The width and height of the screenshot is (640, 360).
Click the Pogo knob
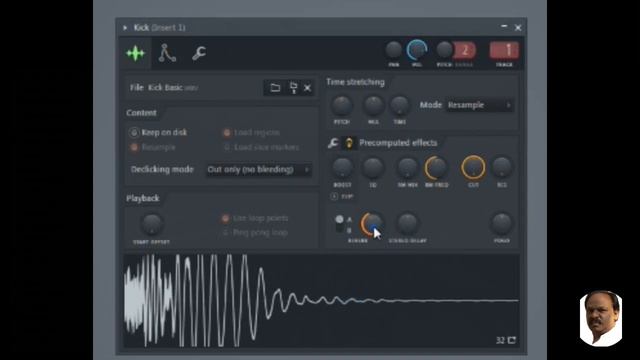pyautogui.click(x=502, y=223)
